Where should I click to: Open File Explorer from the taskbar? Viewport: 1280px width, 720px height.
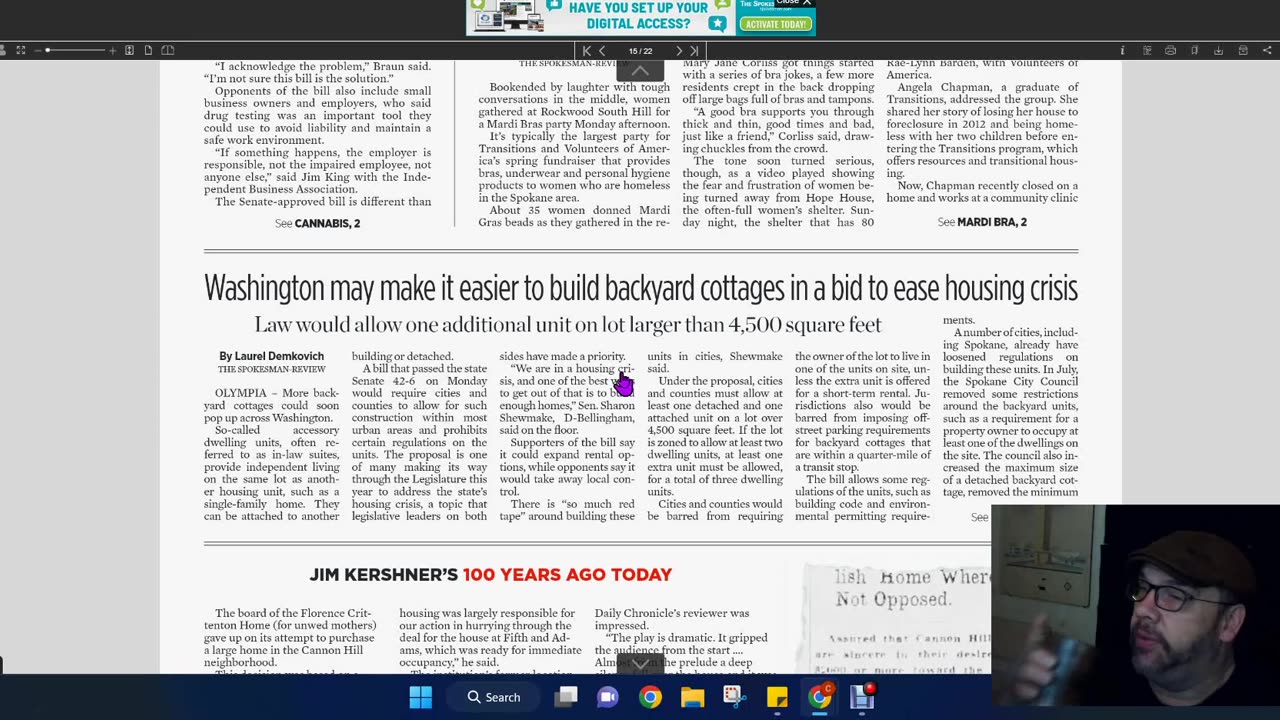(692, 697)
